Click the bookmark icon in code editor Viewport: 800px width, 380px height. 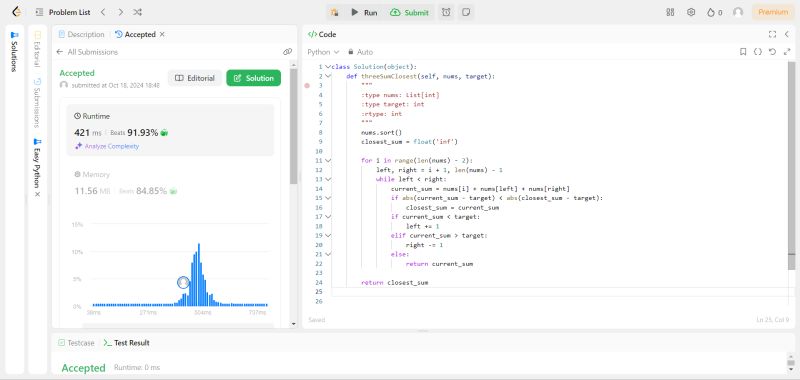pyautogui.click(x=743, y=52)
